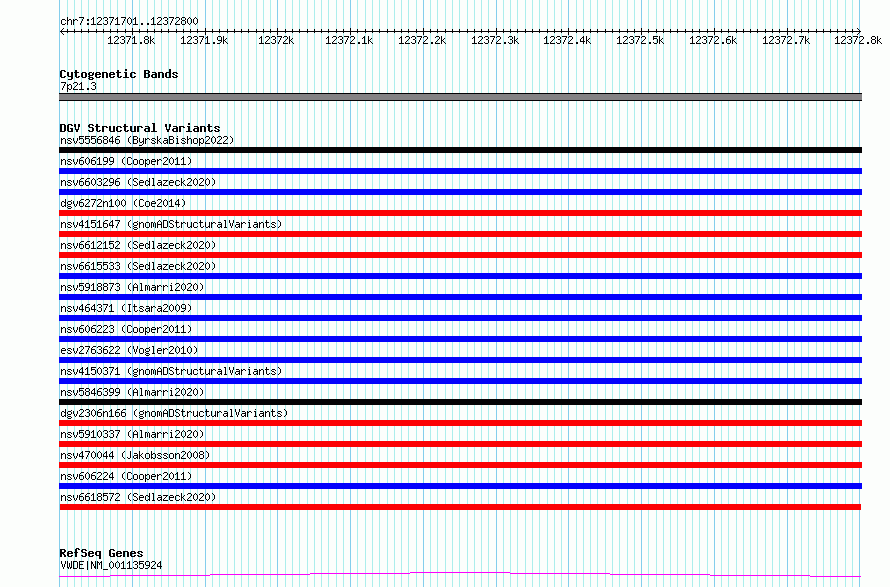Select the blue nsv4150371 variant bar
Screen dimensions: 890x587
pyautogui.click(x=460, y=381)
